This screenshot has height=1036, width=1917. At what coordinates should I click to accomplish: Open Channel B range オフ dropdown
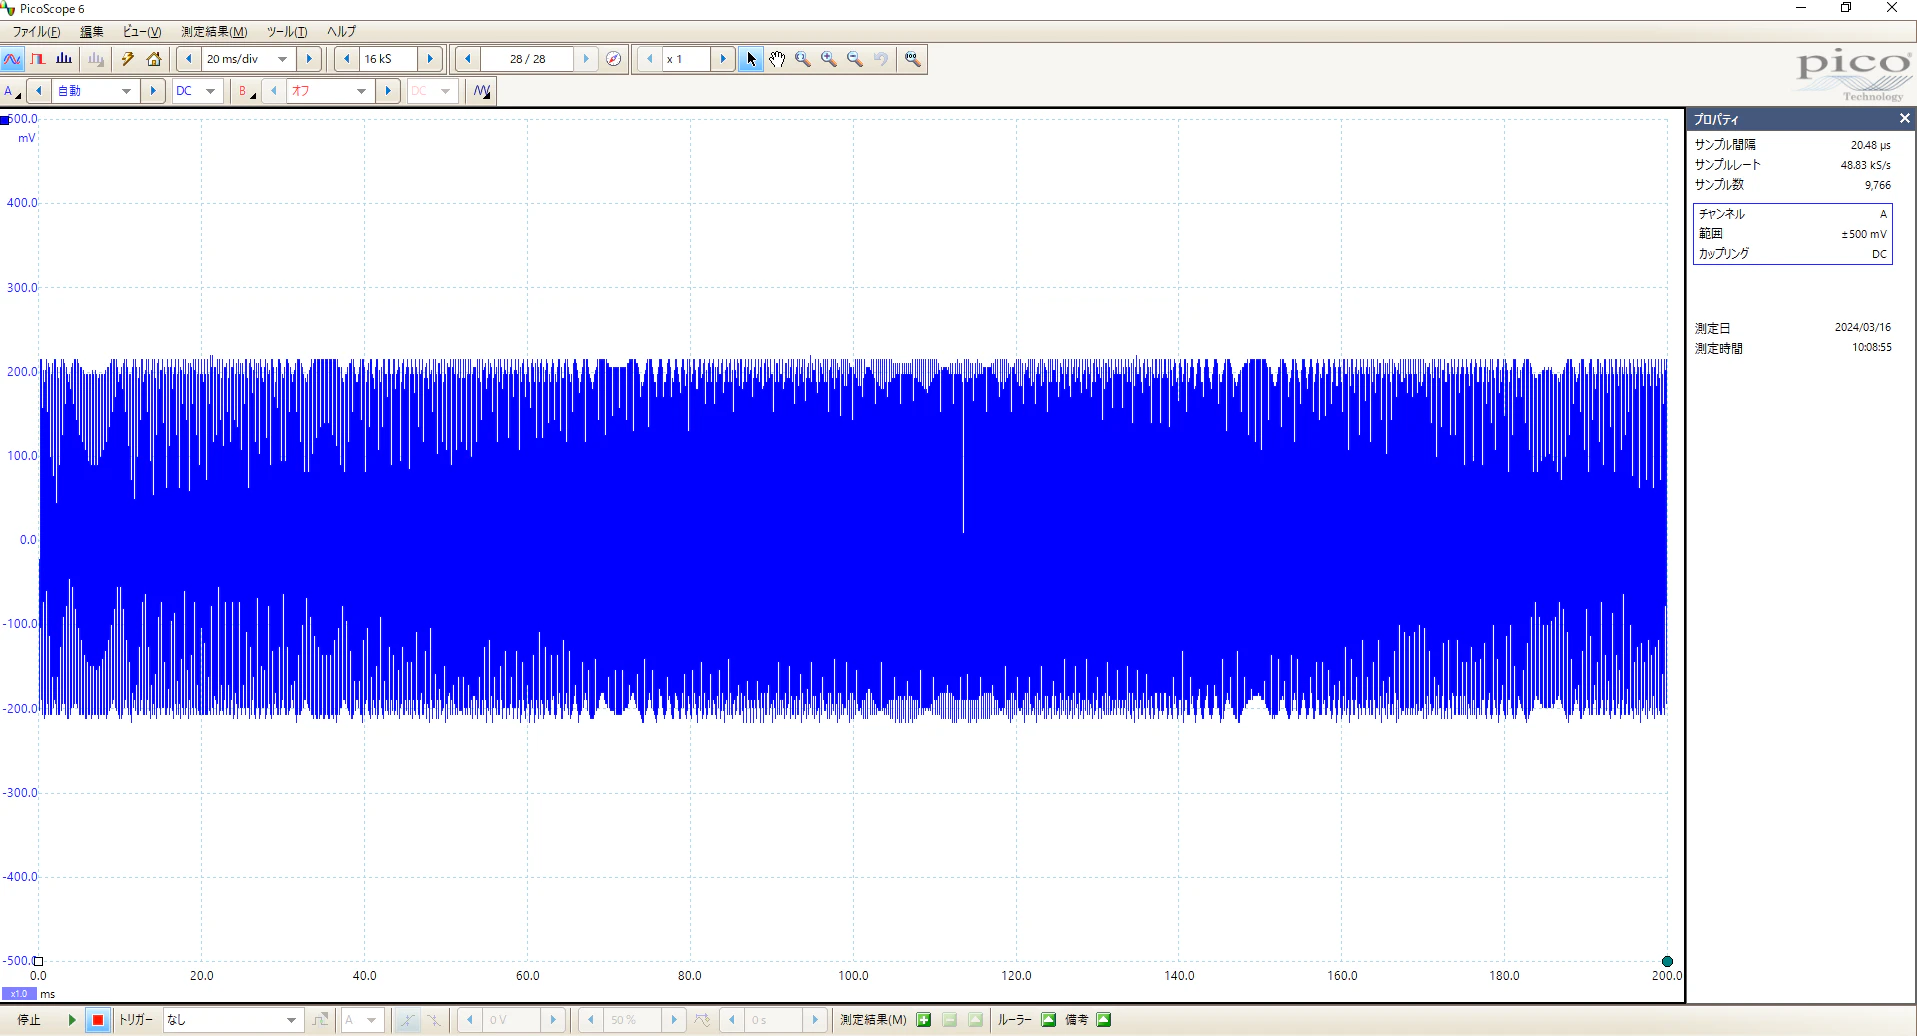pos(361,91)
